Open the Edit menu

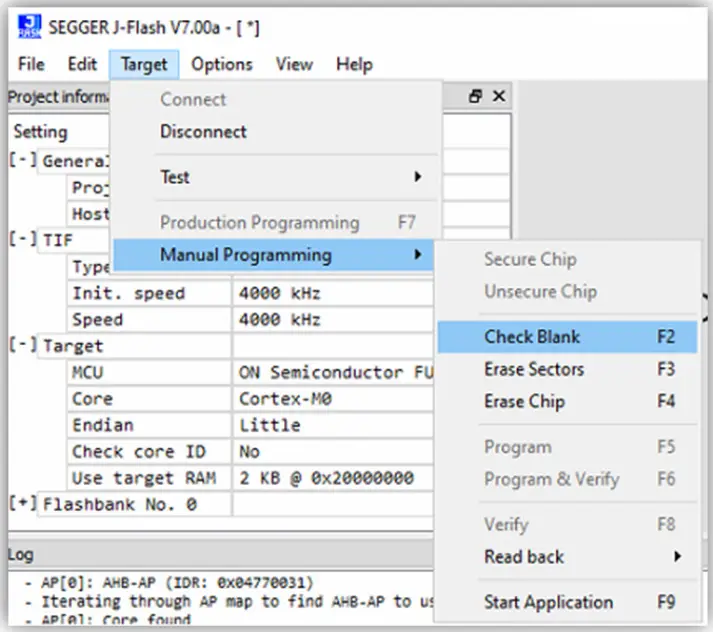click(82, 64)
